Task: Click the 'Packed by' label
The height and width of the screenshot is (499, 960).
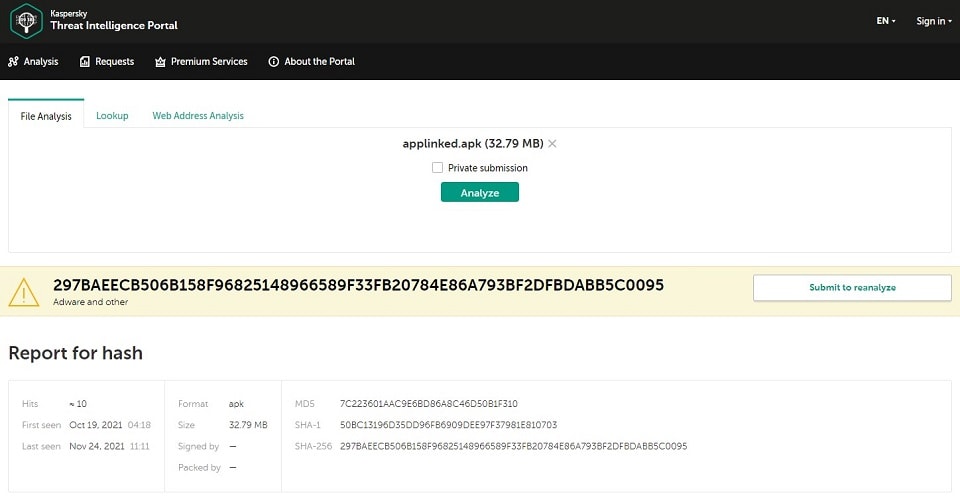Action: 200,468
